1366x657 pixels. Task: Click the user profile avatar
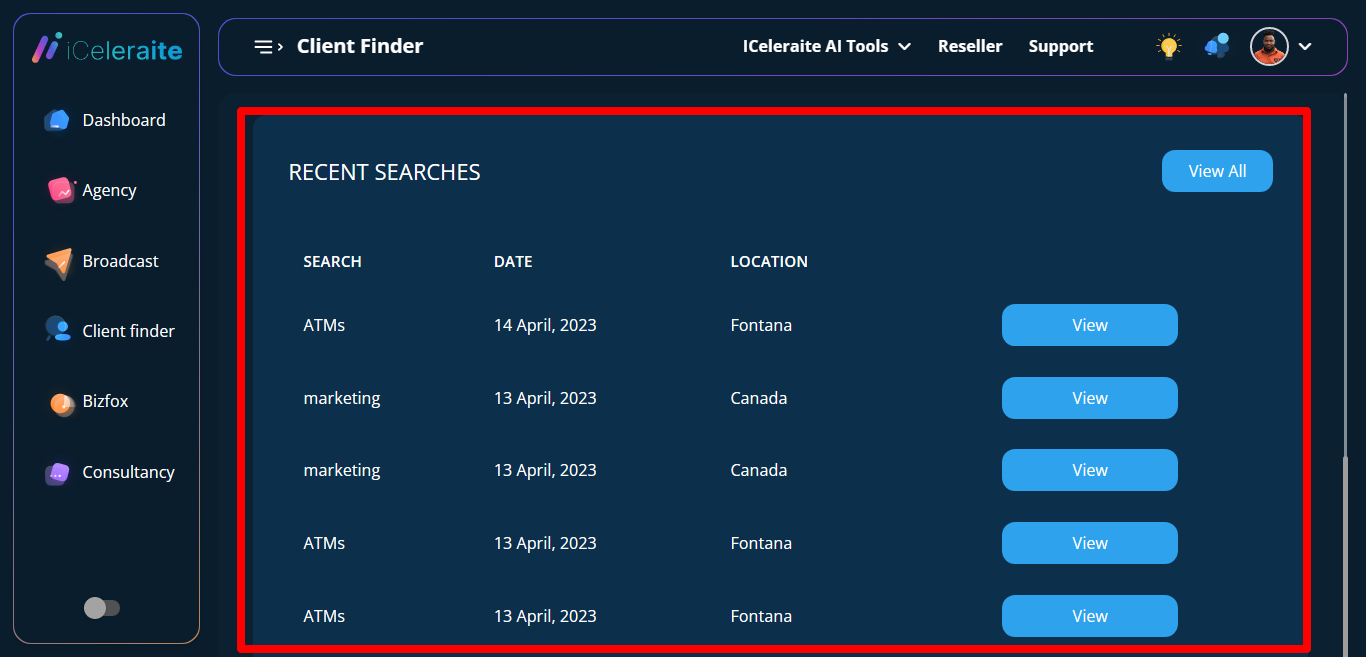[x=1269, y=46]
